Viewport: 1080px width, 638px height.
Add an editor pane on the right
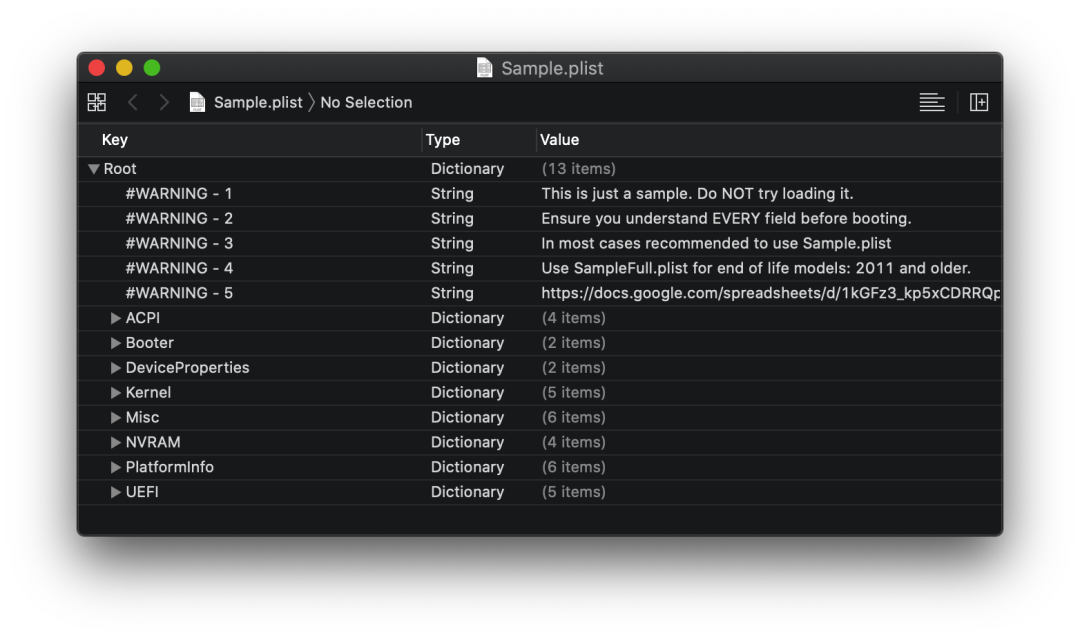pos(979,103)
